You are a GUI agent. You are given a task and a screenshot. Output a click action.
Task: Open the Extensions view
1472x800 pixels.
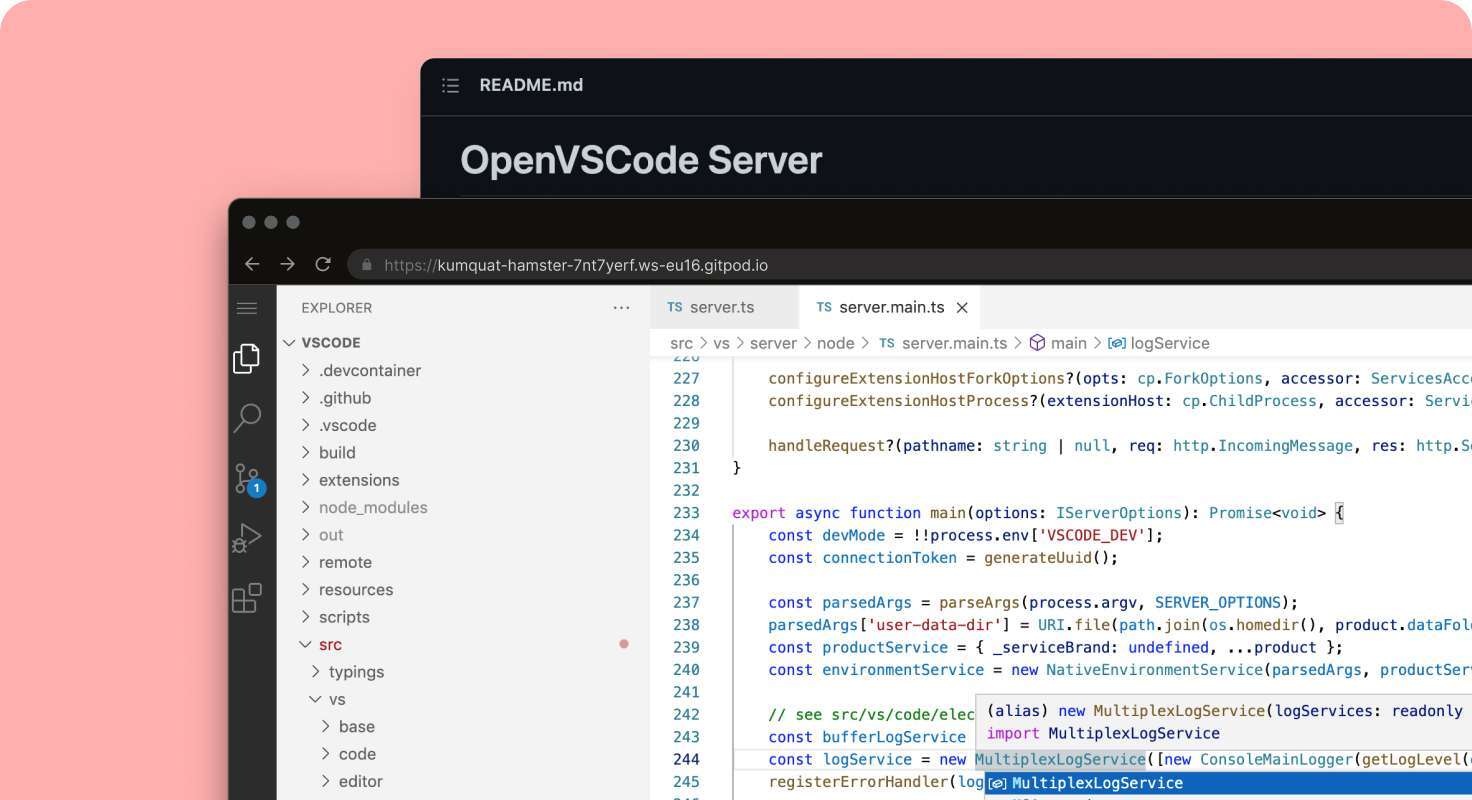pos(246,598)
